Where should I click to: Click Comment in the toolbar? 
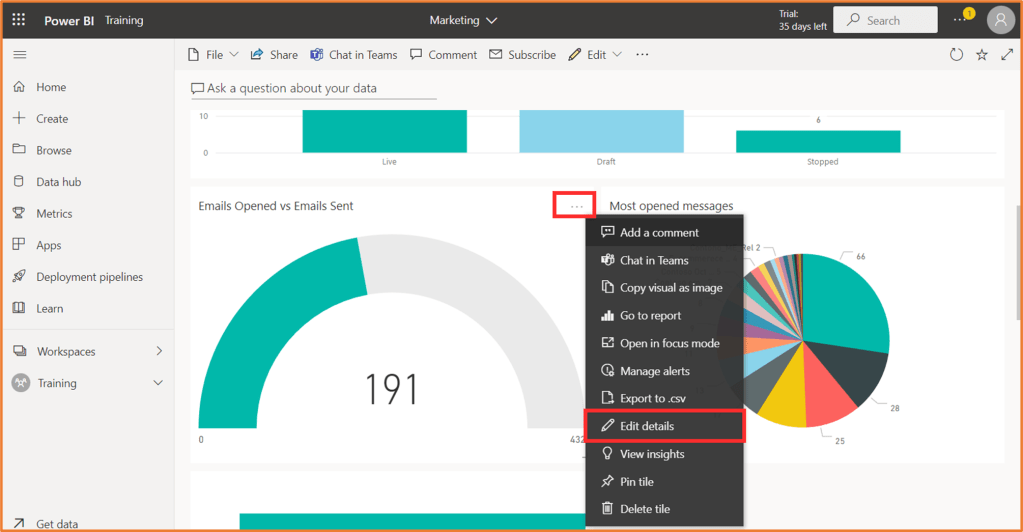point(444,55)
